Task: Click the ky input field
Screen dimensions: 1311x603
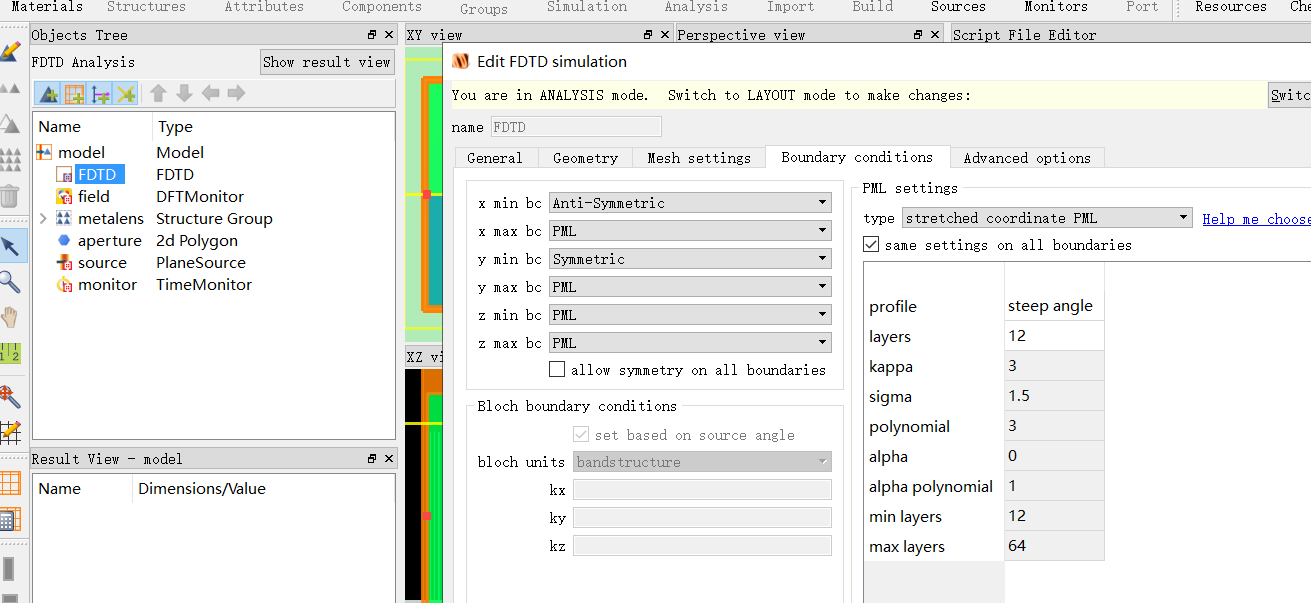Action: [702, 518]
